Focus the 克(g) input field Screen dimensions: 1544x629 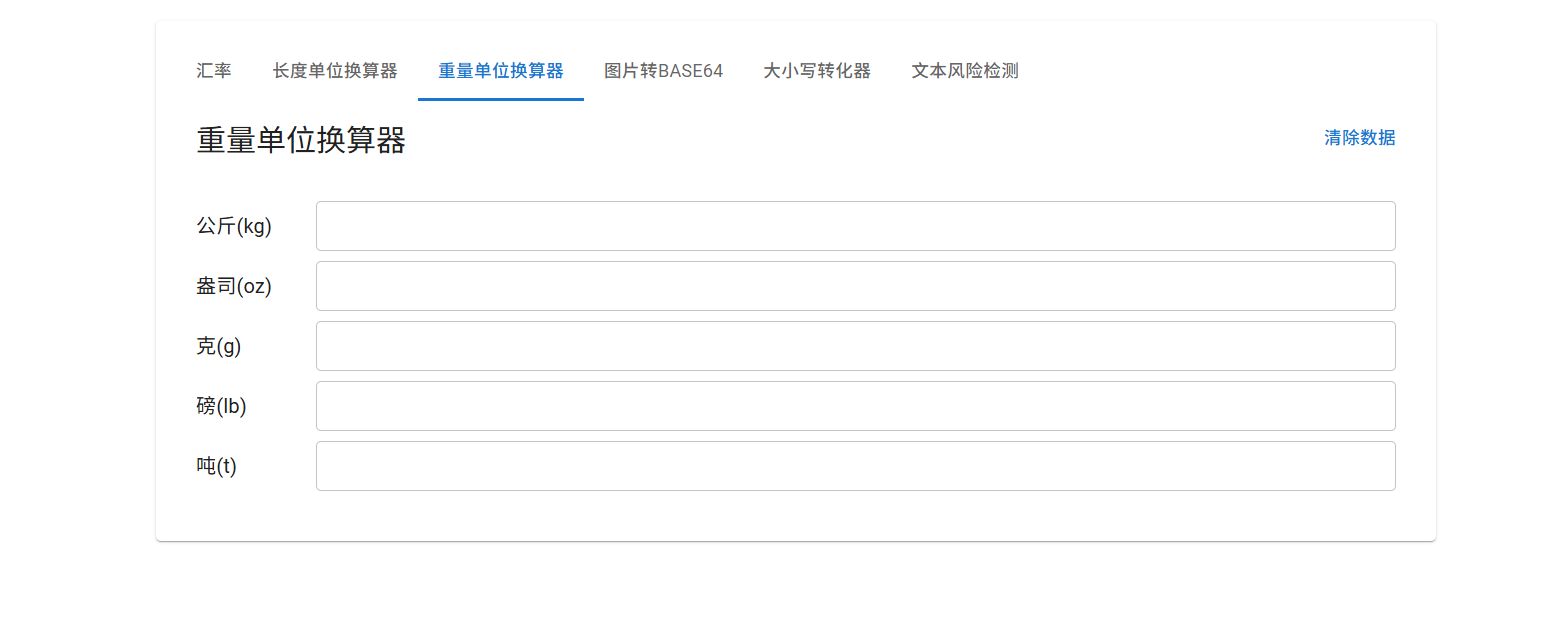856,346
